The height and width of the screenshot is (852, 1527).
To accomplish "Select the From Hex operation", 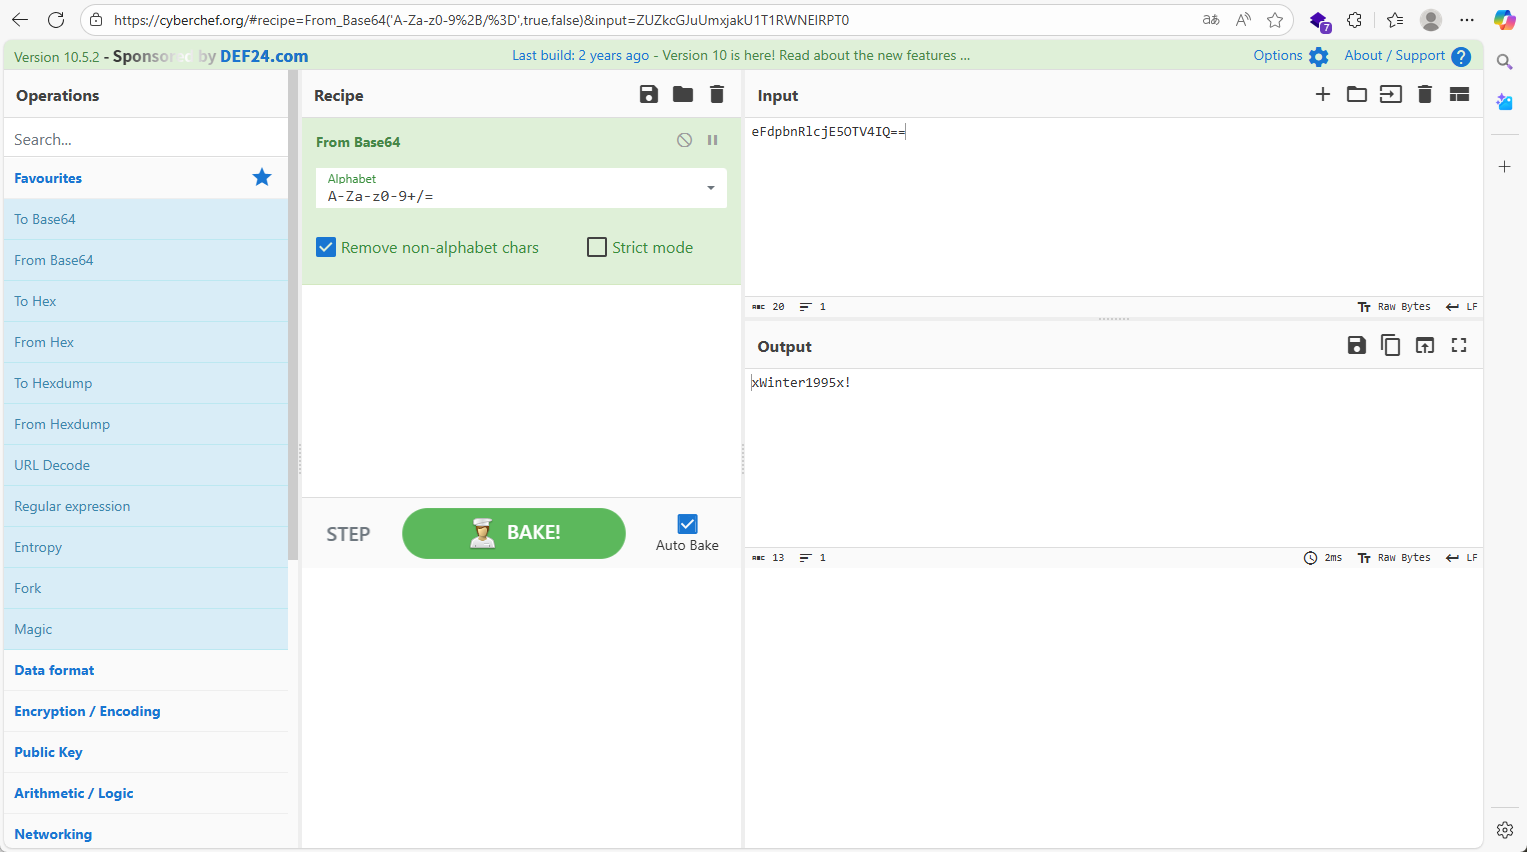I will tap(146, 342).
